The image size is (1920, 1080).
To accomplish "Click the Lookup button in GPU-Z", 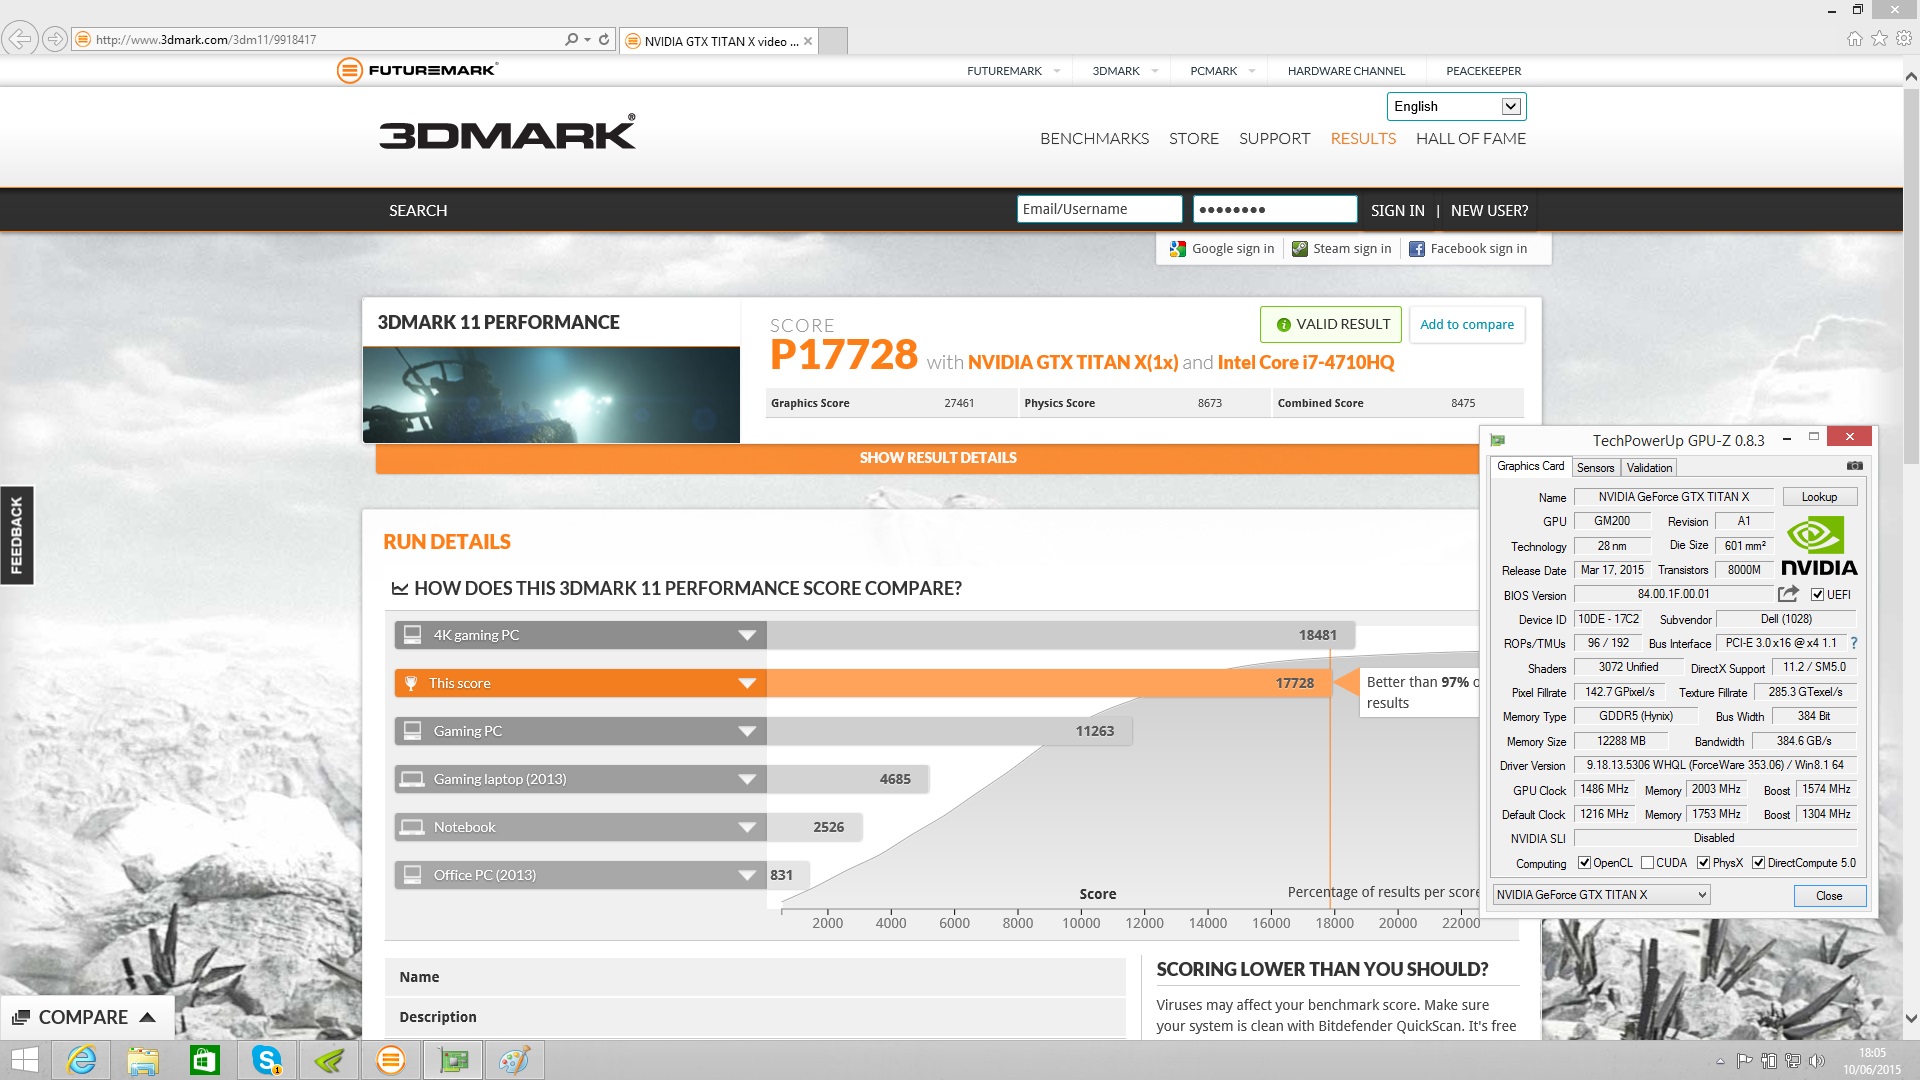I will click(x=1819, y=497).
